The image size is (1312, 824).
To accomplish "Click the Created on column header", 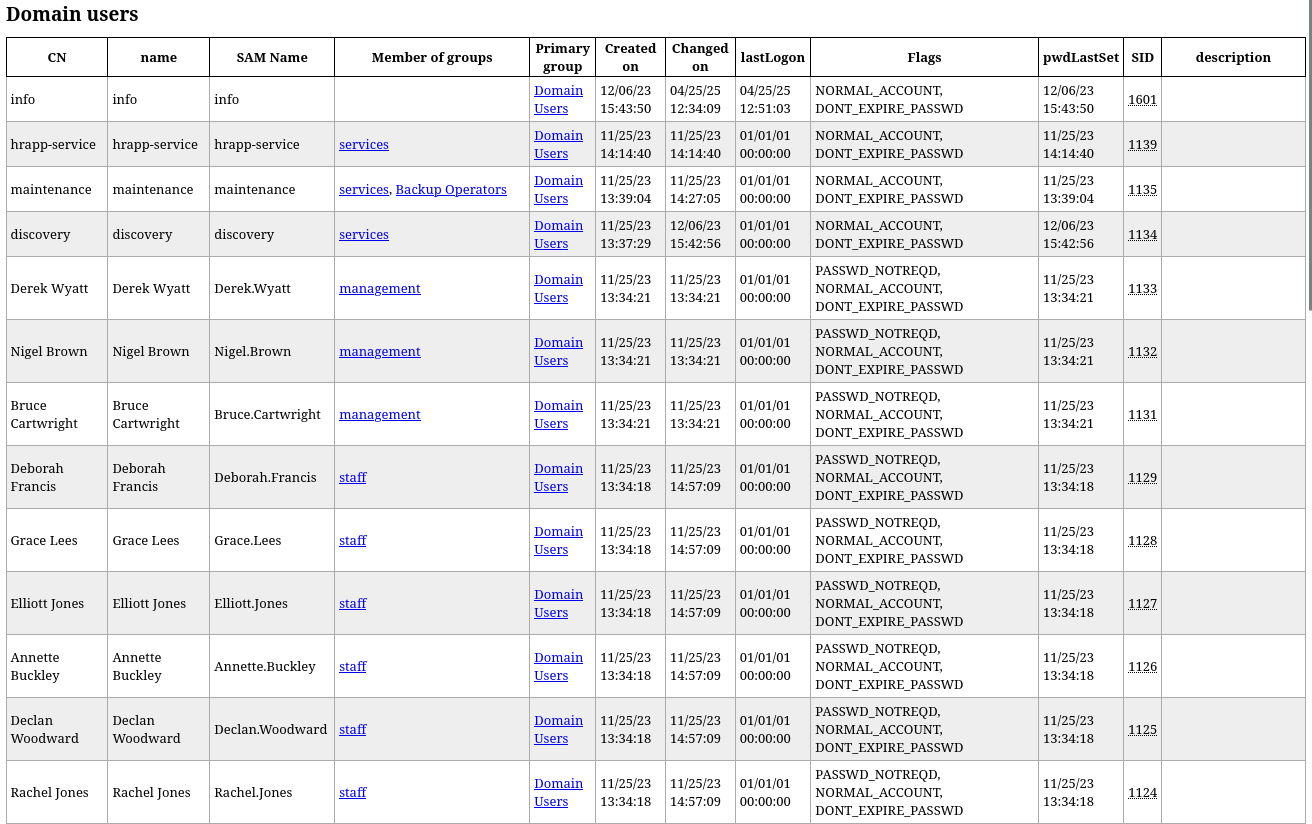I will pos(630,57).
